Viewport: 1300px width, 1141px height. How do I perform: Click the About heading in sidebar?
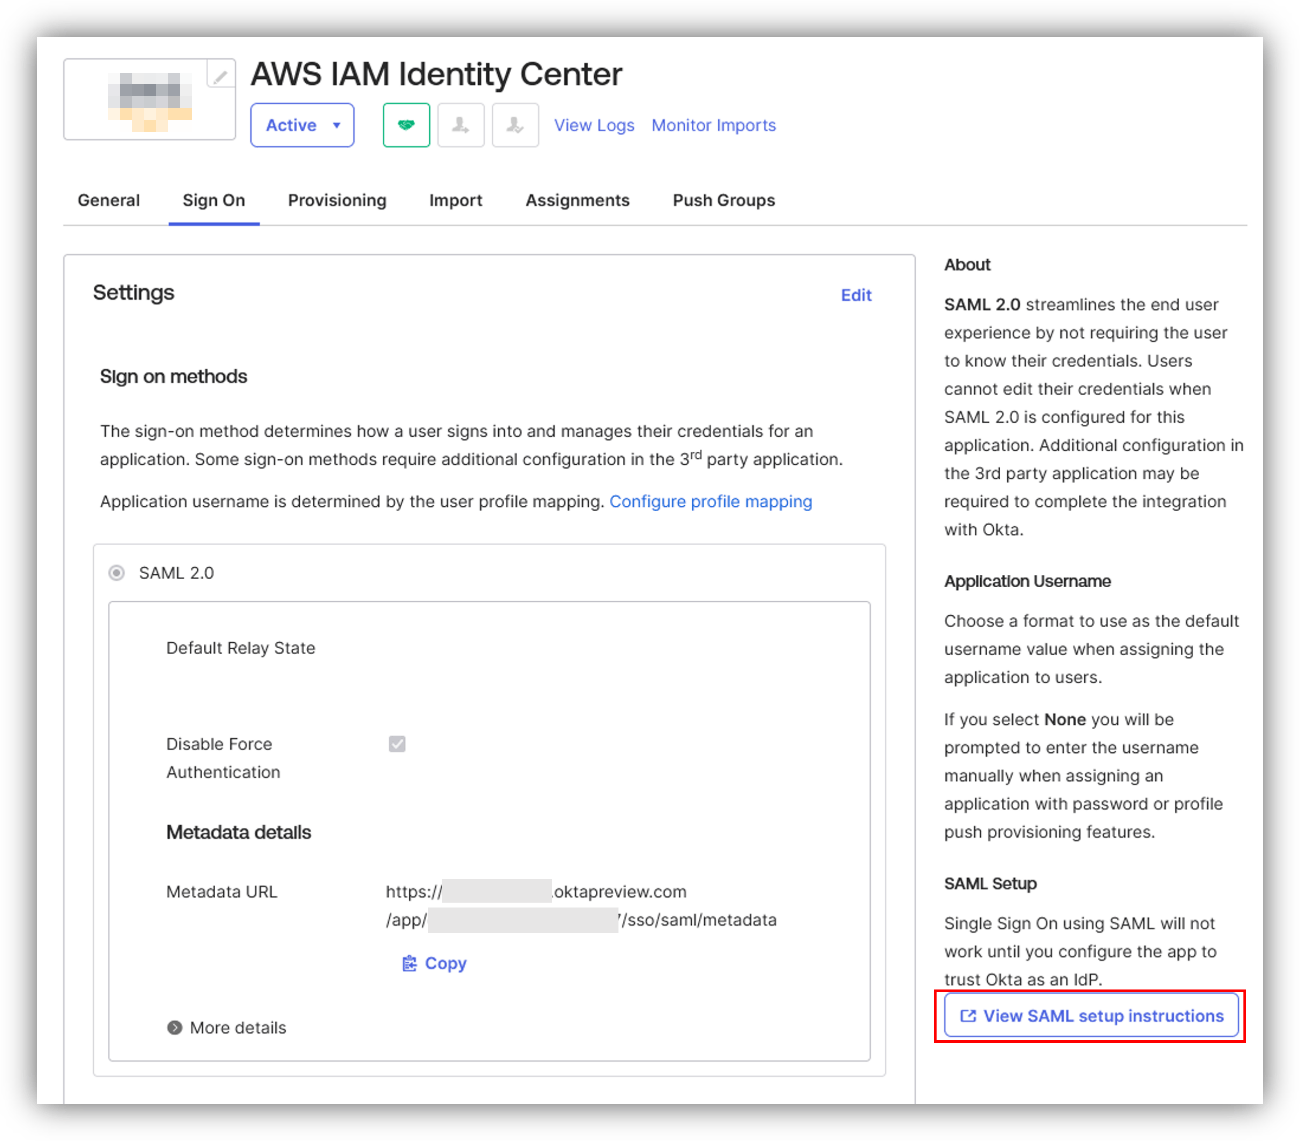[x=967, y=264]
